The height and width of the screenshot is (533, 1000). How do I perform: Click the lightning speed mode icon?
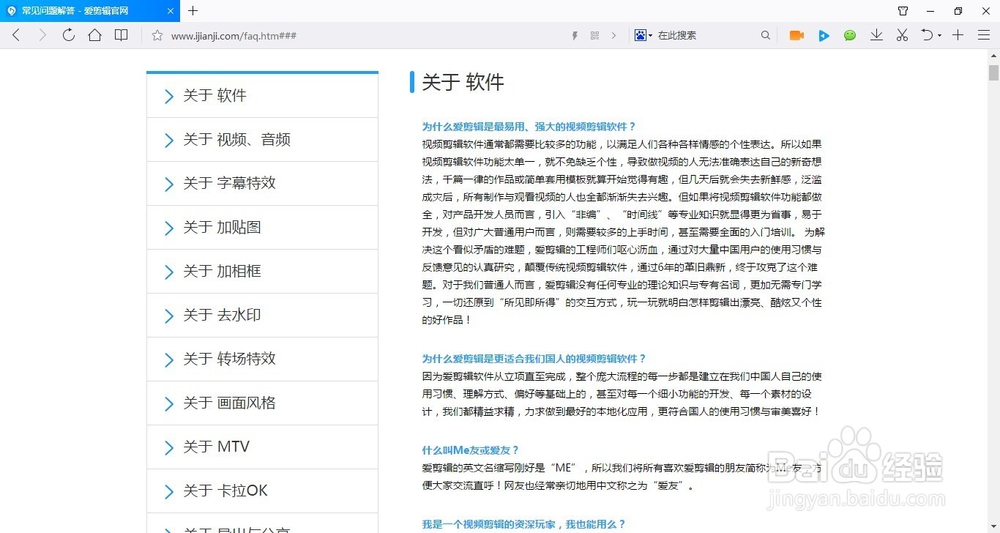tap(575, 36)
